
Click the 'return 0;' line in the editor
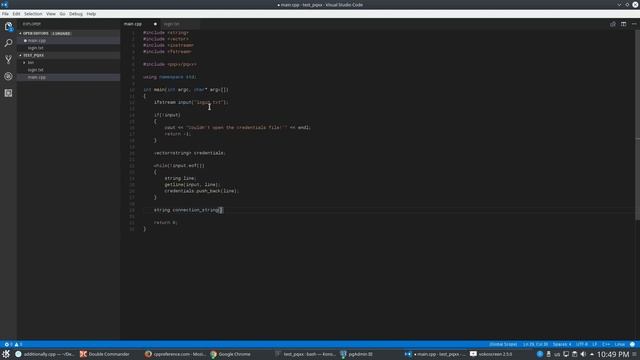coord(165,222)
